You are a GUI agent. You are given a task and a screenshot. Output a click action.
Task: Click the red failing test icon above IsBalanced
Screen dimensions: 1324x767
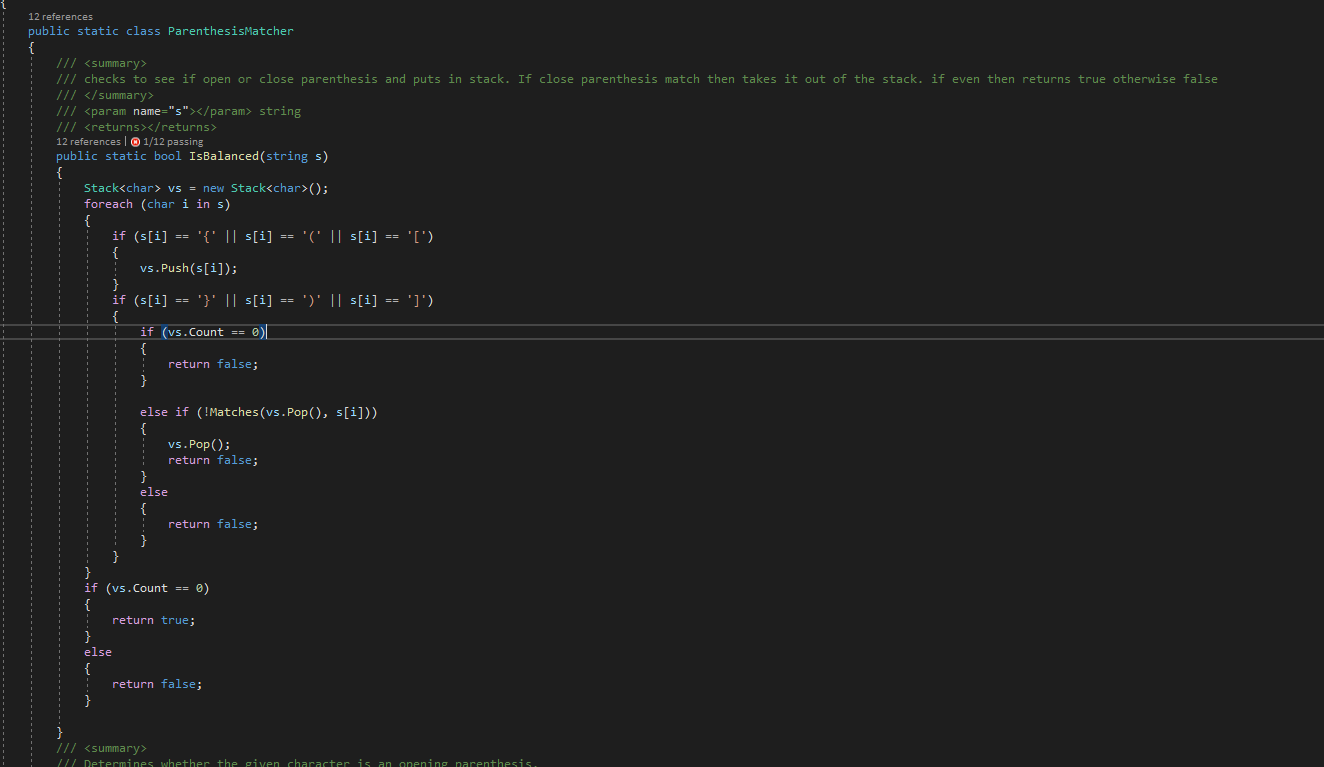(136, 142)
